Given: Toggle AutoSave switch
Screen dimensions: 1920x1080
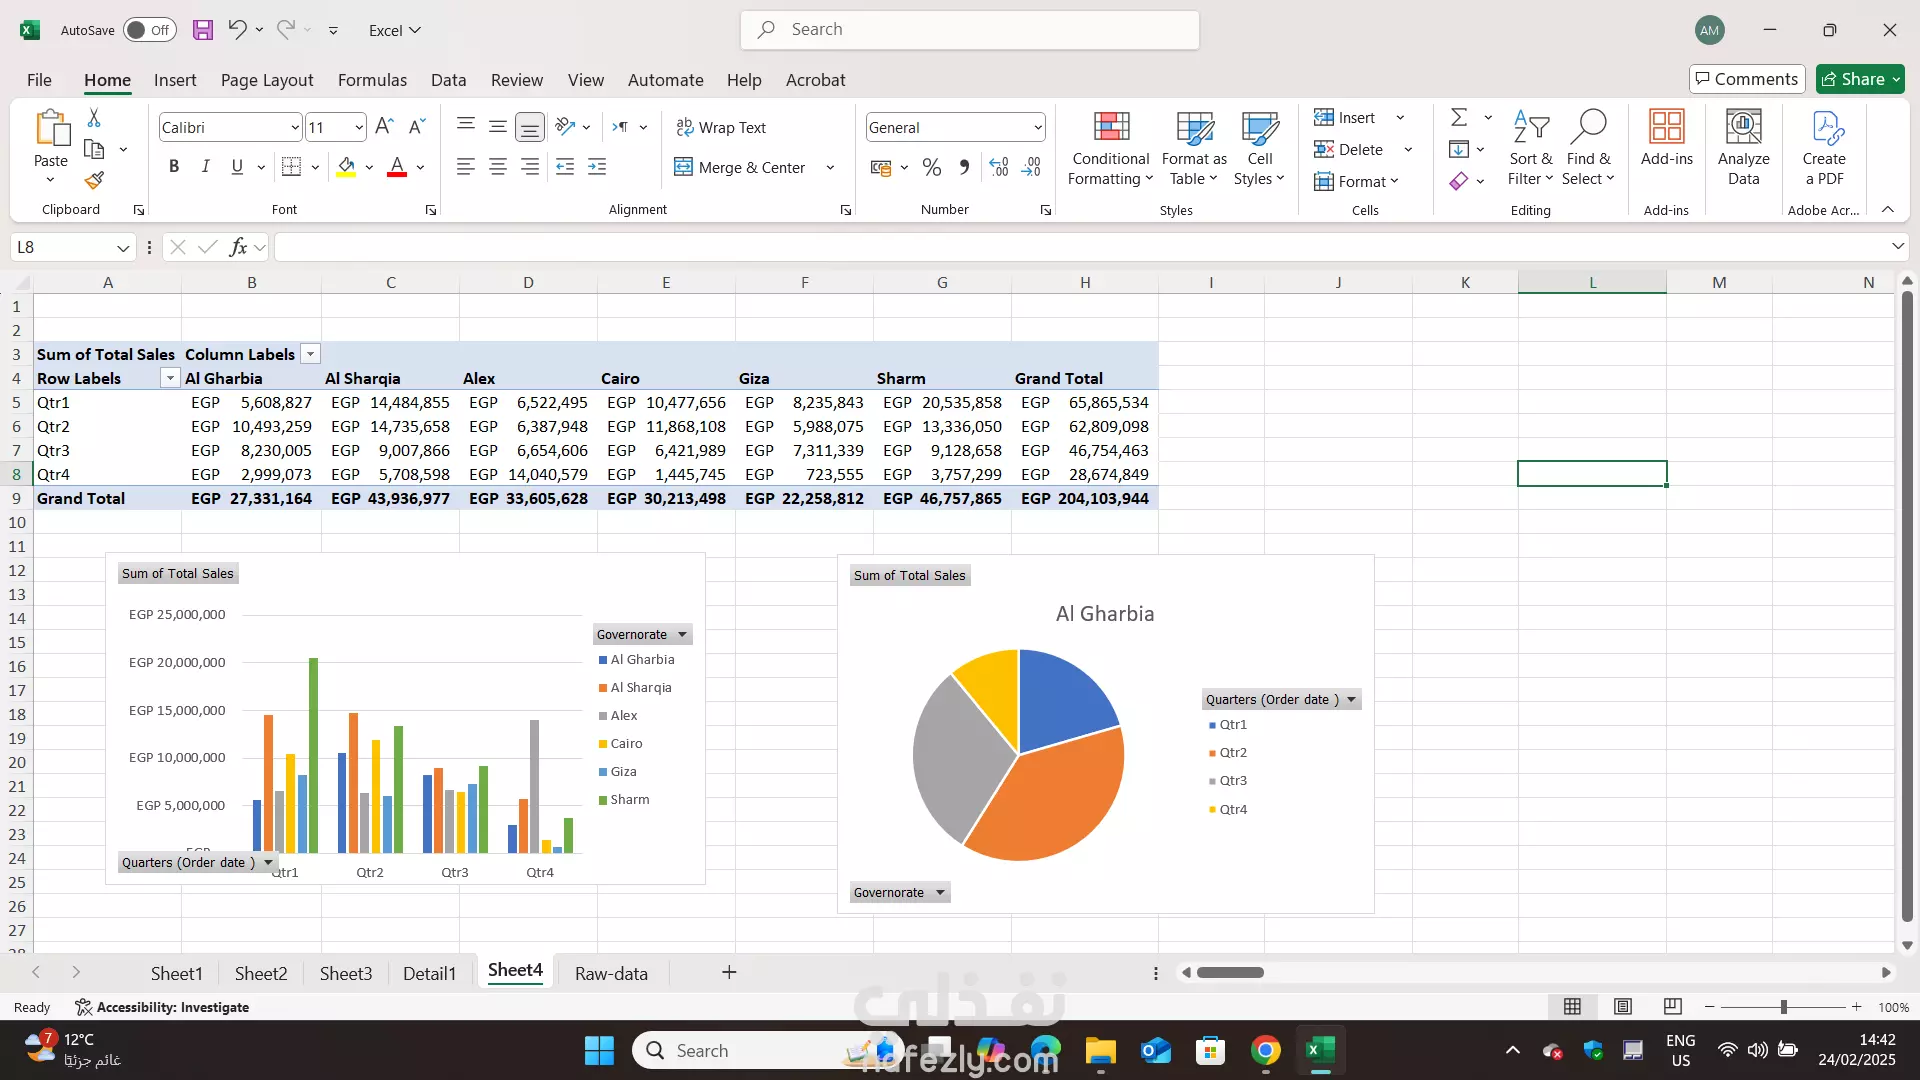Looking at the screenshot, I should click(x=150, y=30).
